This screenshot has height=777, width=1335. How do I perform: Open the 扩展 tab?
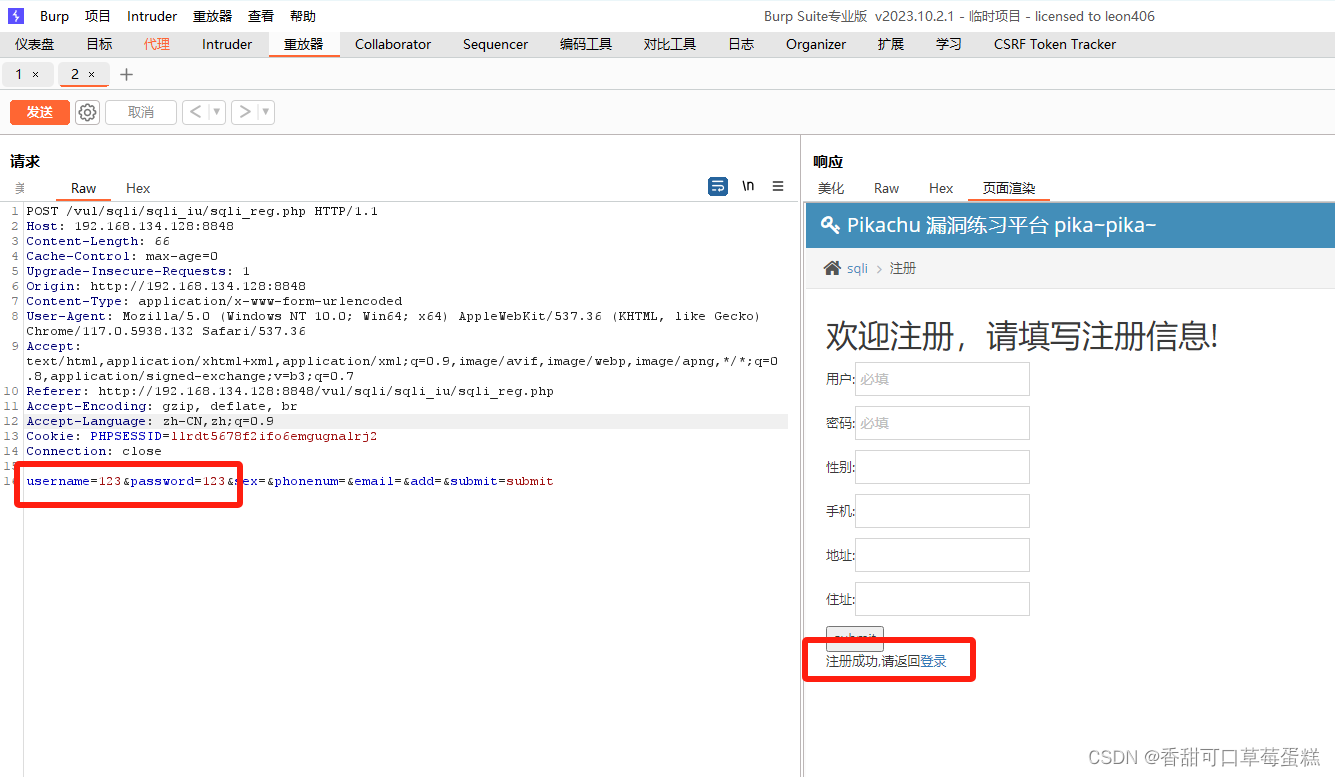[891, 44]
